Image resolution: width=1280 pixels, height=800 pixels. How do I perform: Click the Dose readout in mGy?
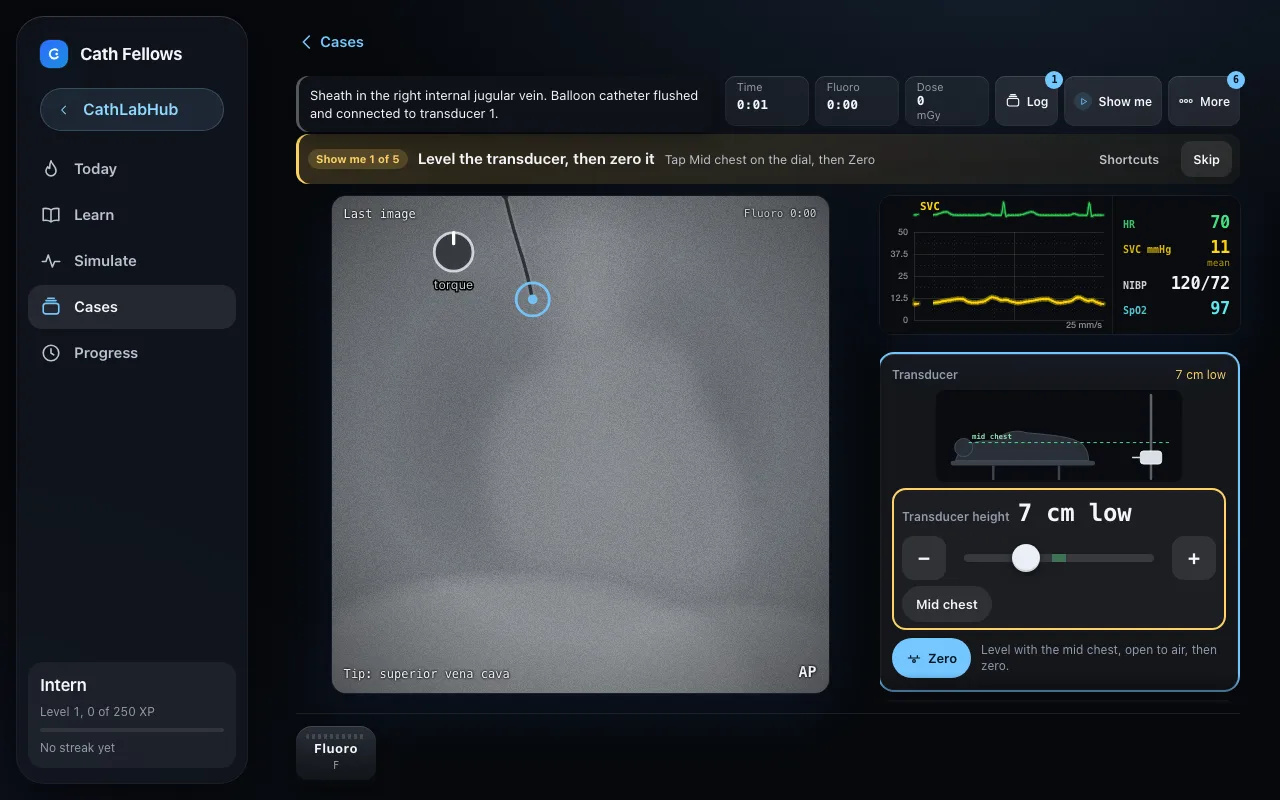tap(946, 101)
